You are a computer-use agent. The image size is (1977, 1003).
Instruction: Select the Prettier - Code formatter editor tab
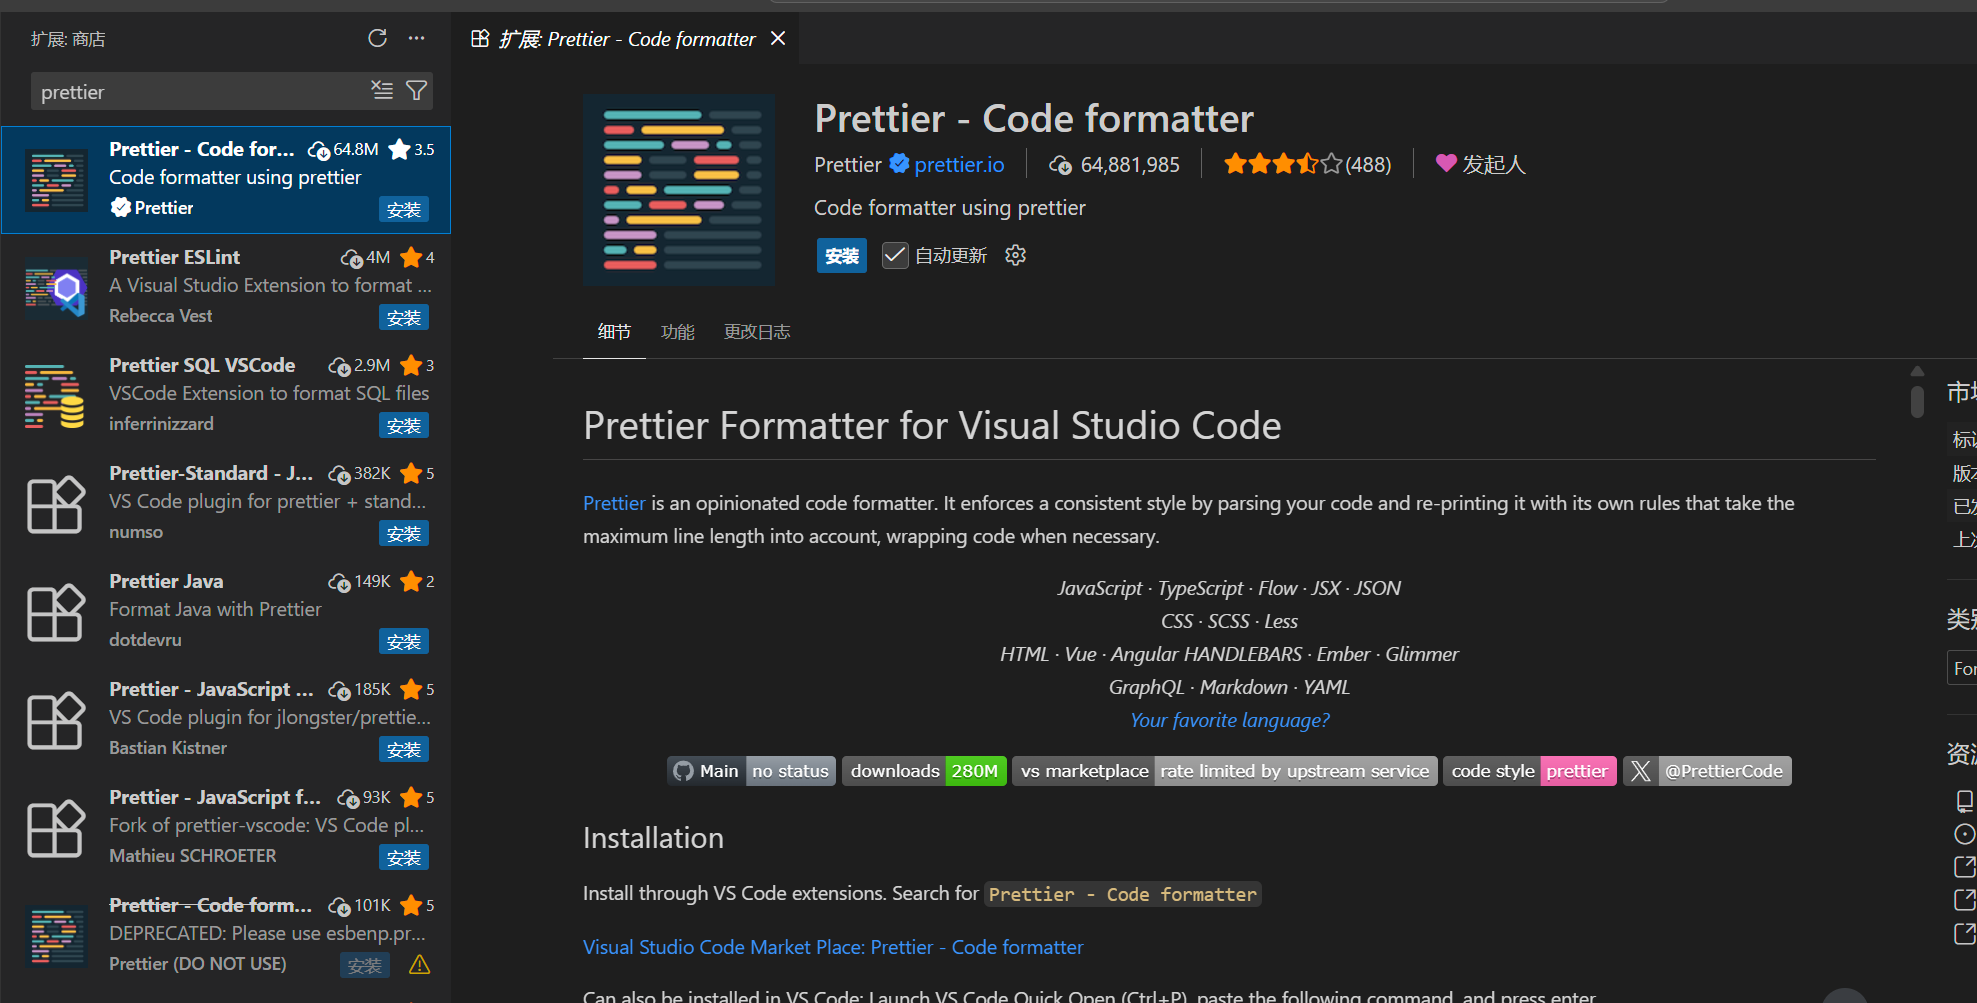(x=626, y=39)
